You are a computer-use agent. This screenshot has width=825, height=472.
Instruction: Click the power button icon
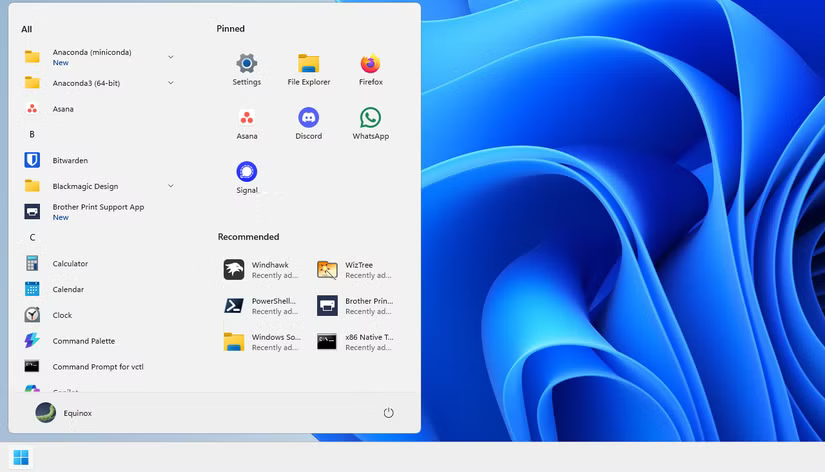click(388, 413)
